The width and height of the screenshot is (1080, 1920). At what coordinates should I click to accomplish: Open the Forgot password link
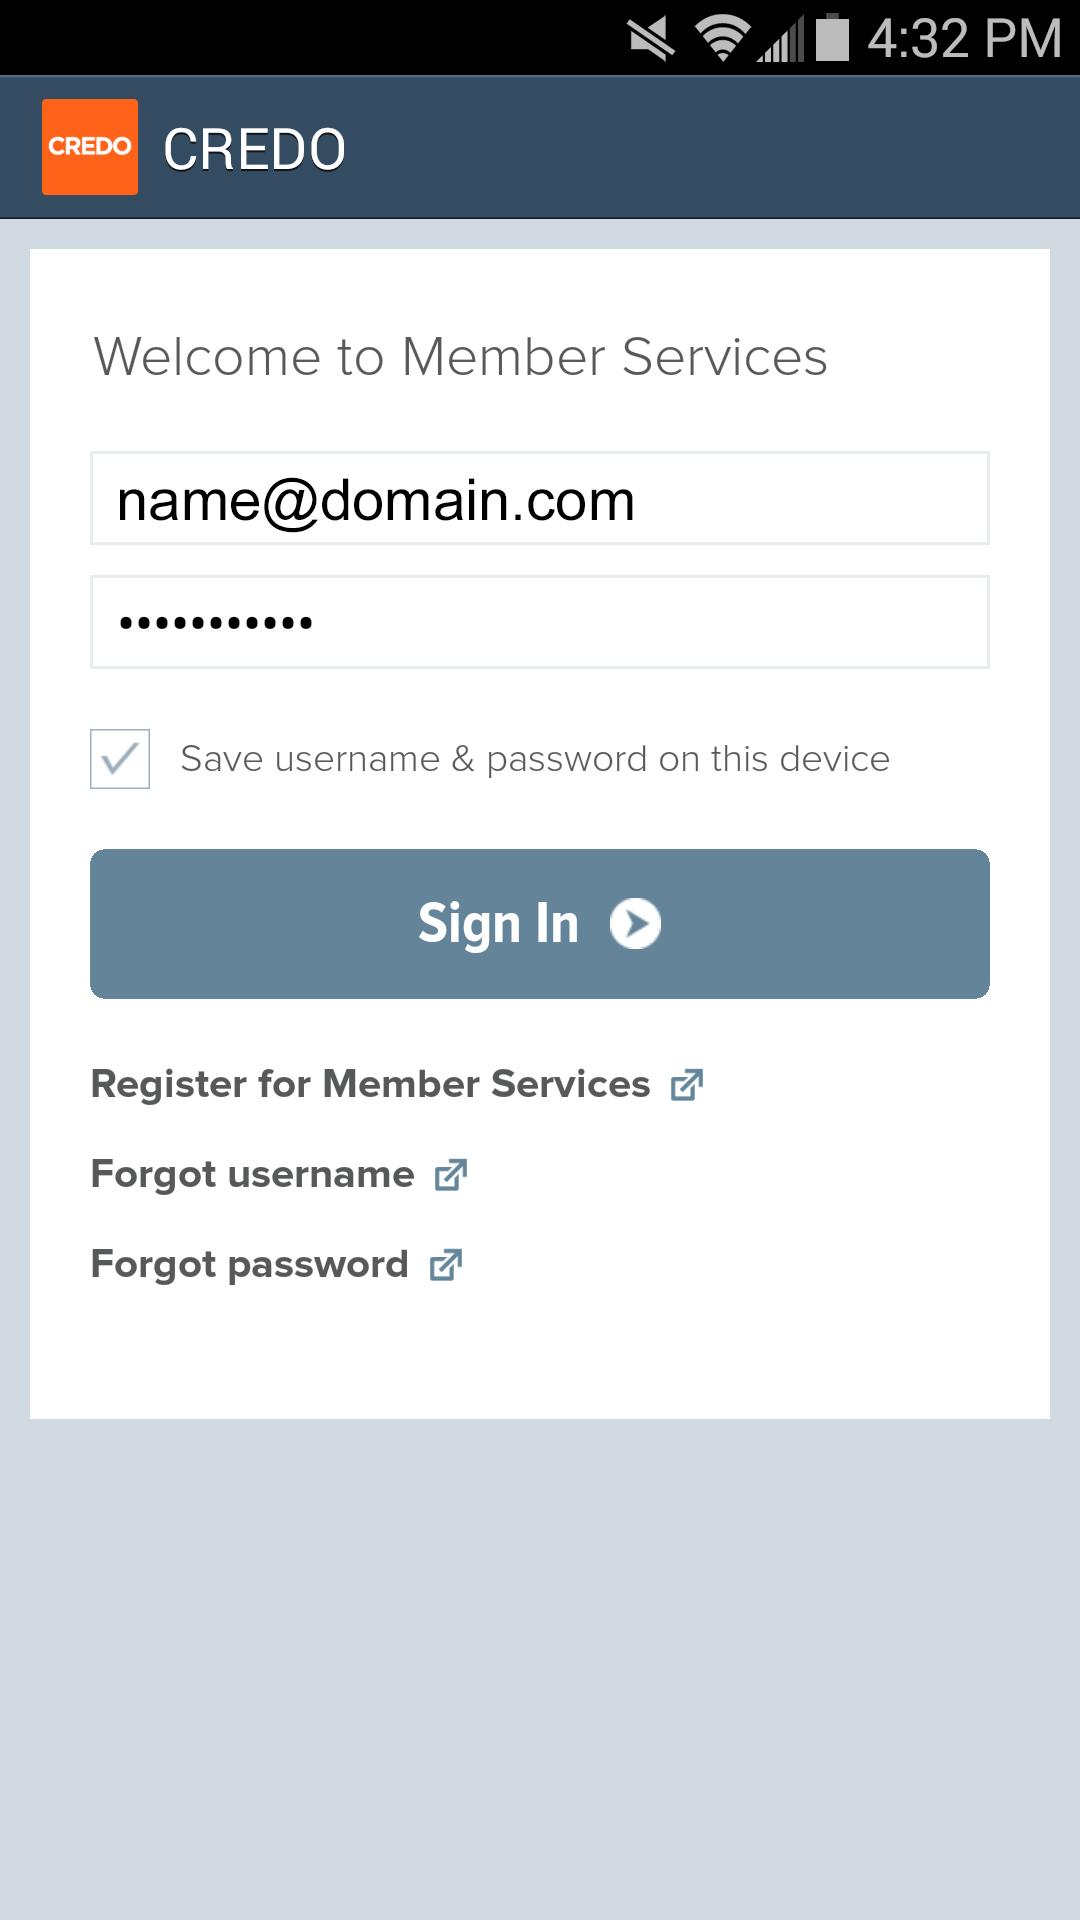click(250, 1264)
